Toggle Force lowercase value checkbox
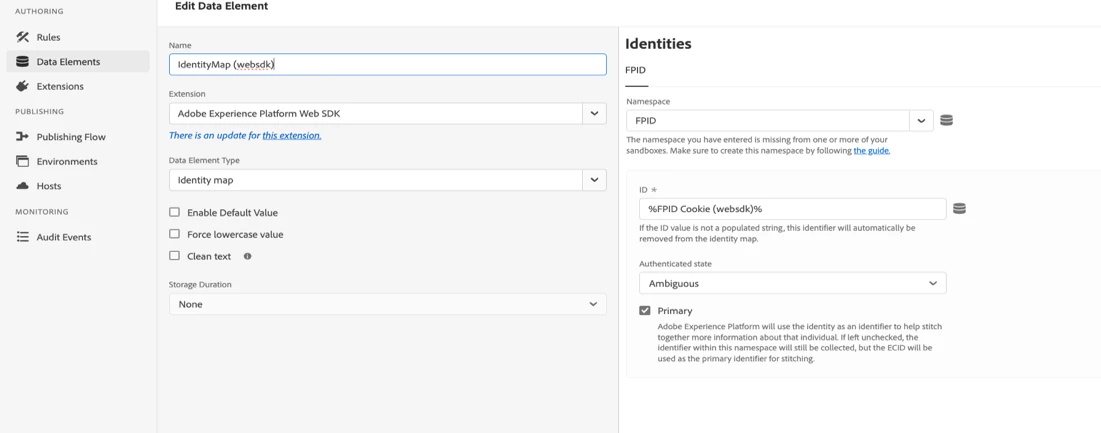1101x433 pixels. click(175, 234)
